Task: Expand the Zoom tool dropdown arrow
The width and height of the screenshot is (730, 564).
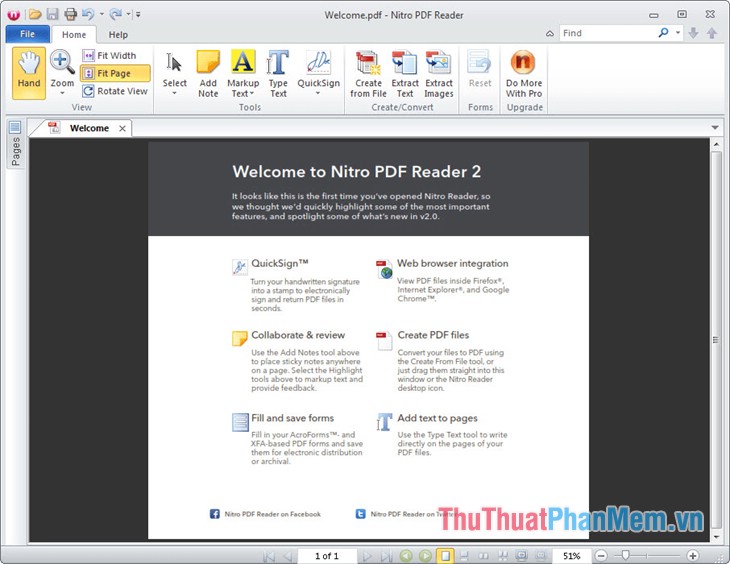Action: [x=62, y=93]
